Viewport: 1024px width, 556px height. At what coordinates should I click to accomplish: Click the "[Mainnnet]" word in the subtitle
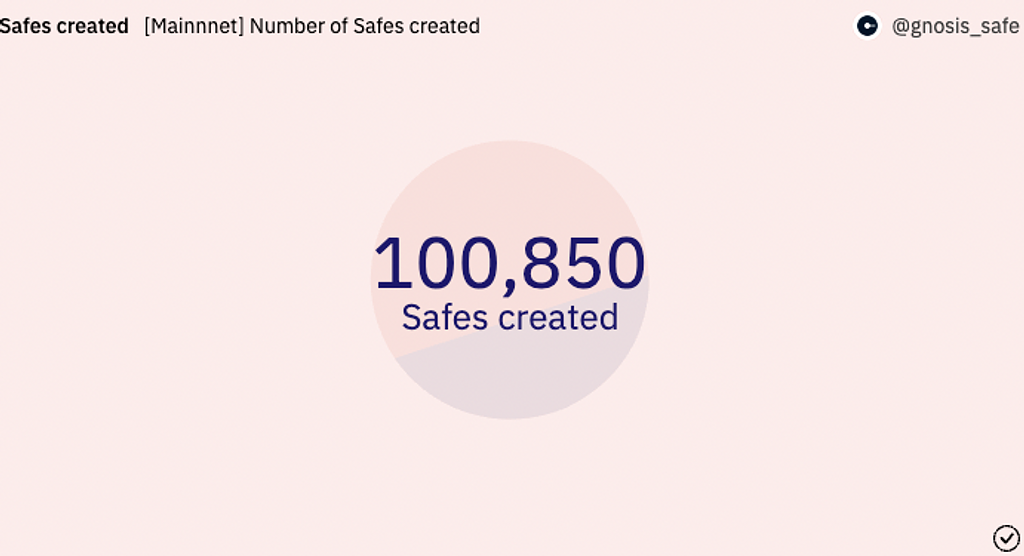coord(194,26)
